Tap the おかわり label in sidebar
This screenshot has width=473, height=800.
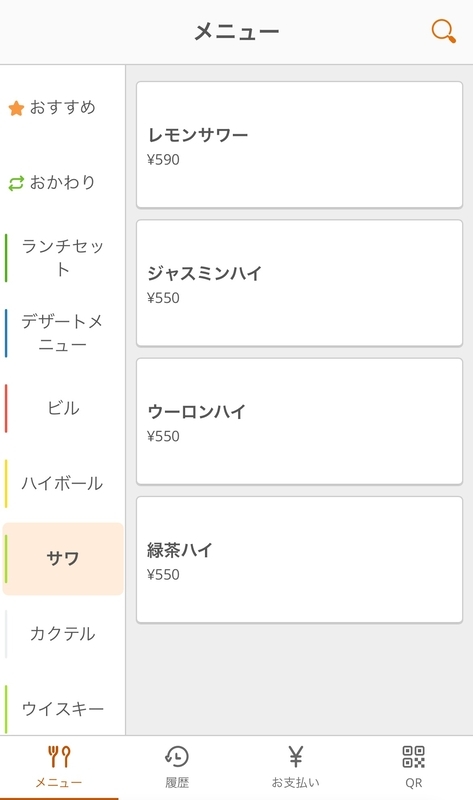(x=62, y=183)
